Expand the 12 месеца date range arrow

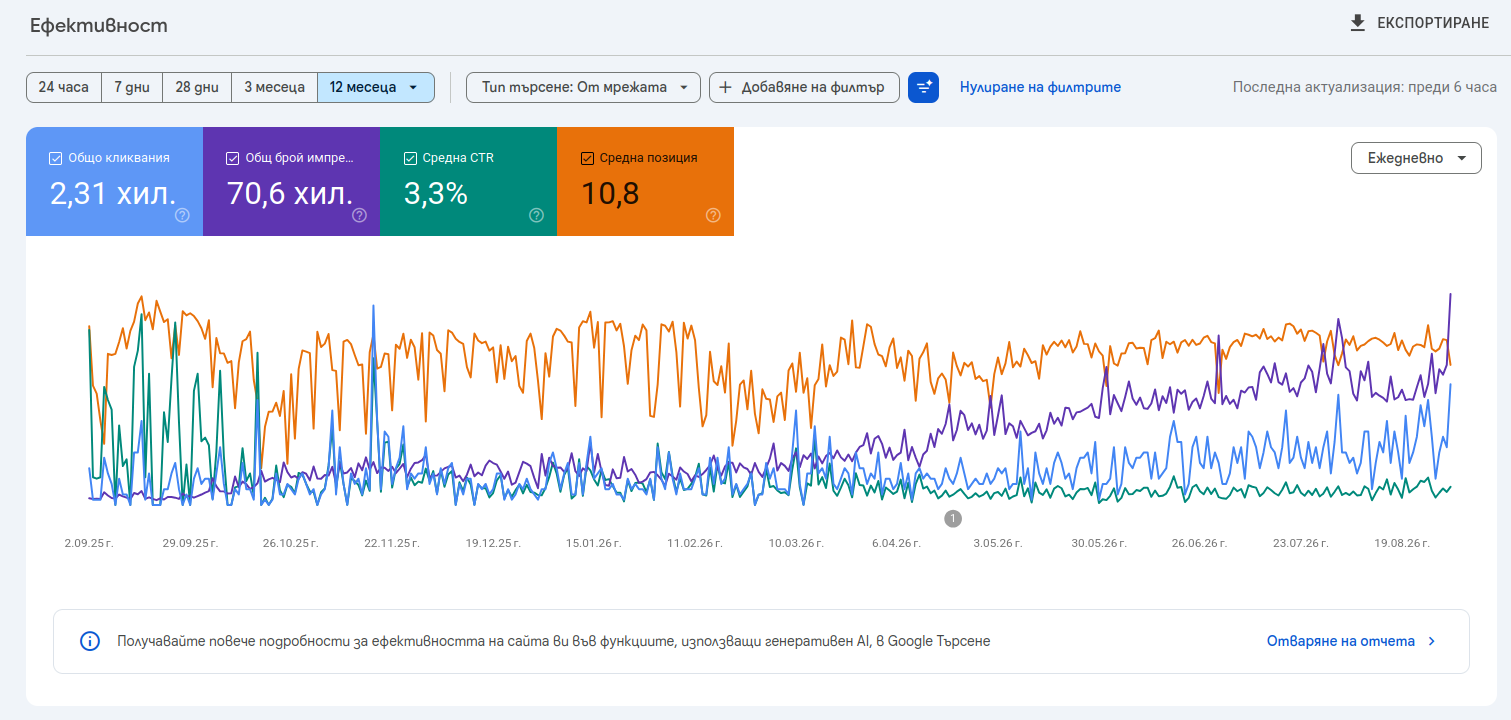(x=413, y=87)
